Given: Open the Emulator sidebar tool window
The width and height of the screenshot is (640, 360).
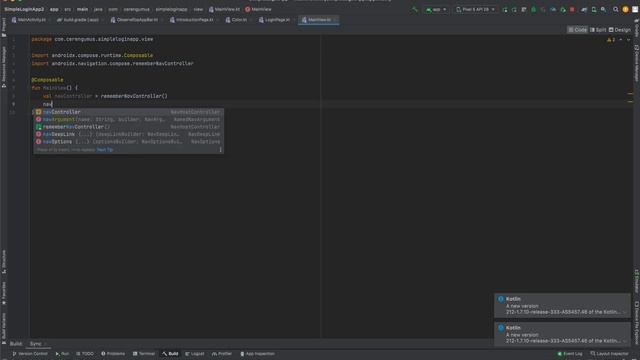Looking at the screenshot, I should click(636, 281).
